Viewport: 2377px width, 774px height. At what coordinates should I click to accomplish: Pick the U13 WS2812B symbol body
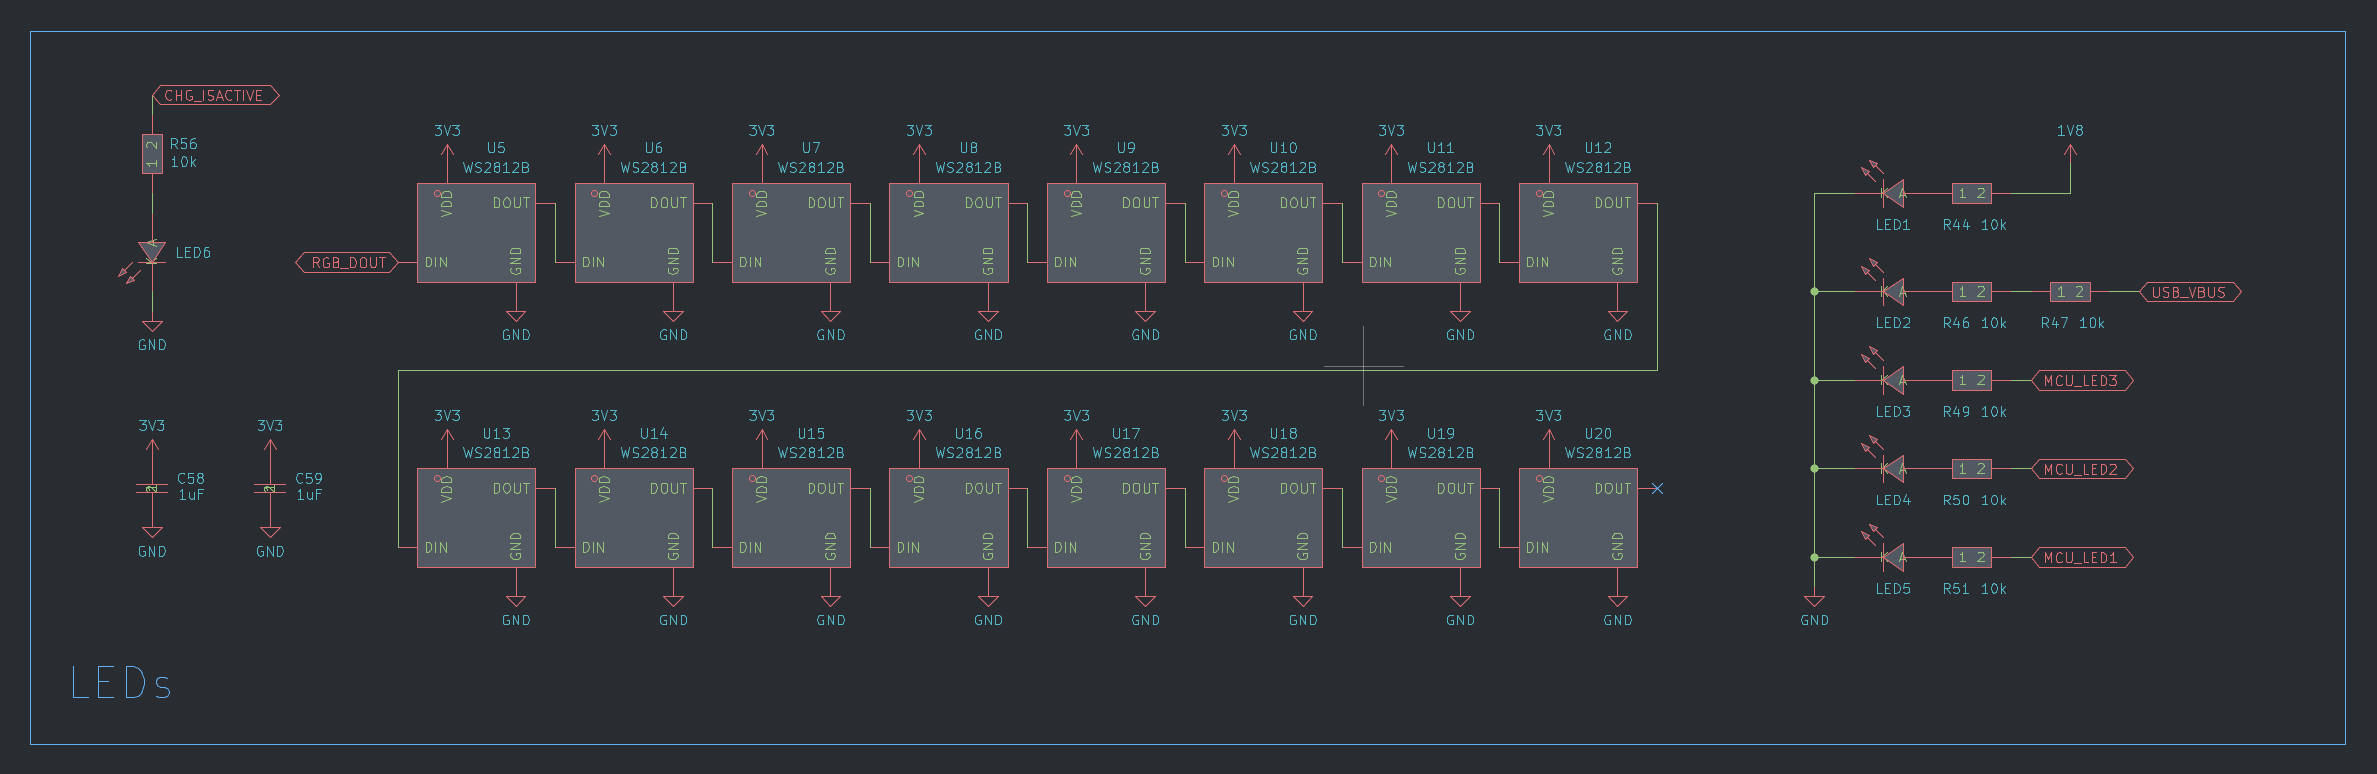(x=476, y=518)
